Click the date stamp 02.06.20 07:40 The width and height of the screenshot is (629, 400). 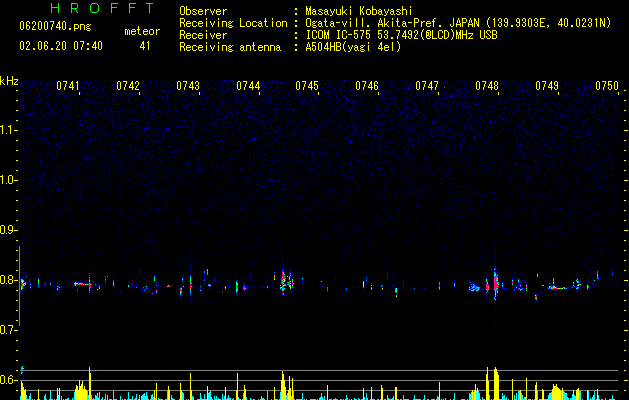click(x=61, y=46)
